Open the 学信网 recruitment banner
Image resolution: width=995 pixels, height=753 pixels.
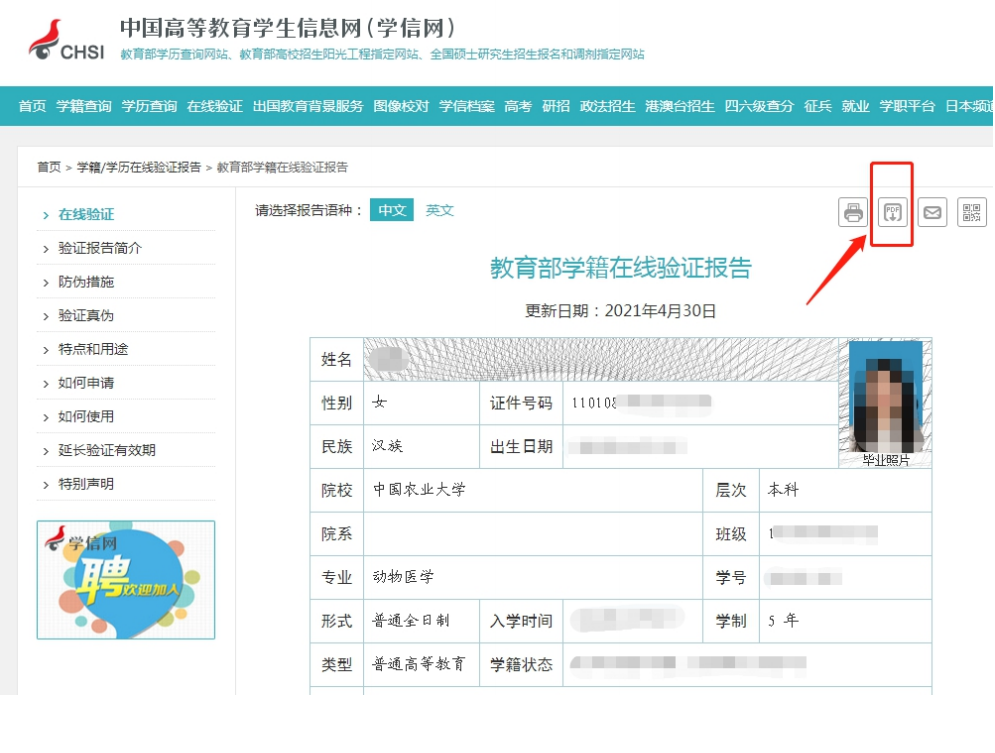pyautogui.click(x=126, y=580)
